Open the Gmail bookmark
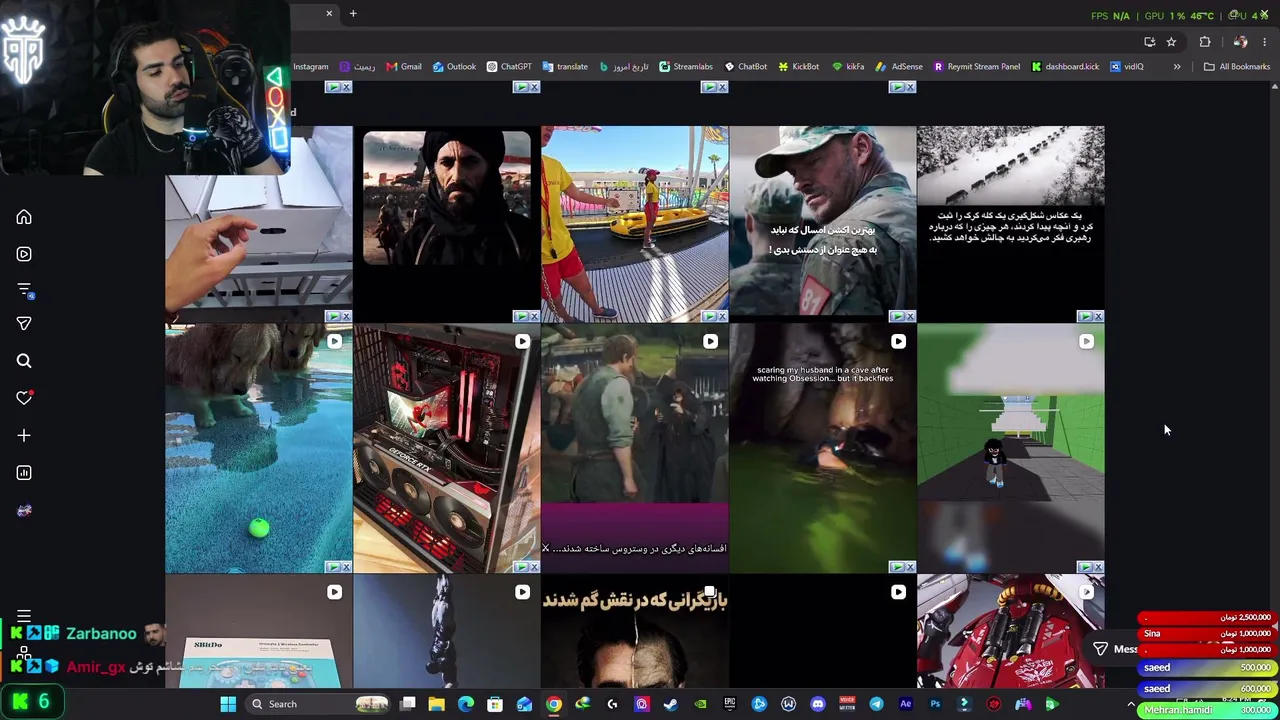 [x=404, y=67]
